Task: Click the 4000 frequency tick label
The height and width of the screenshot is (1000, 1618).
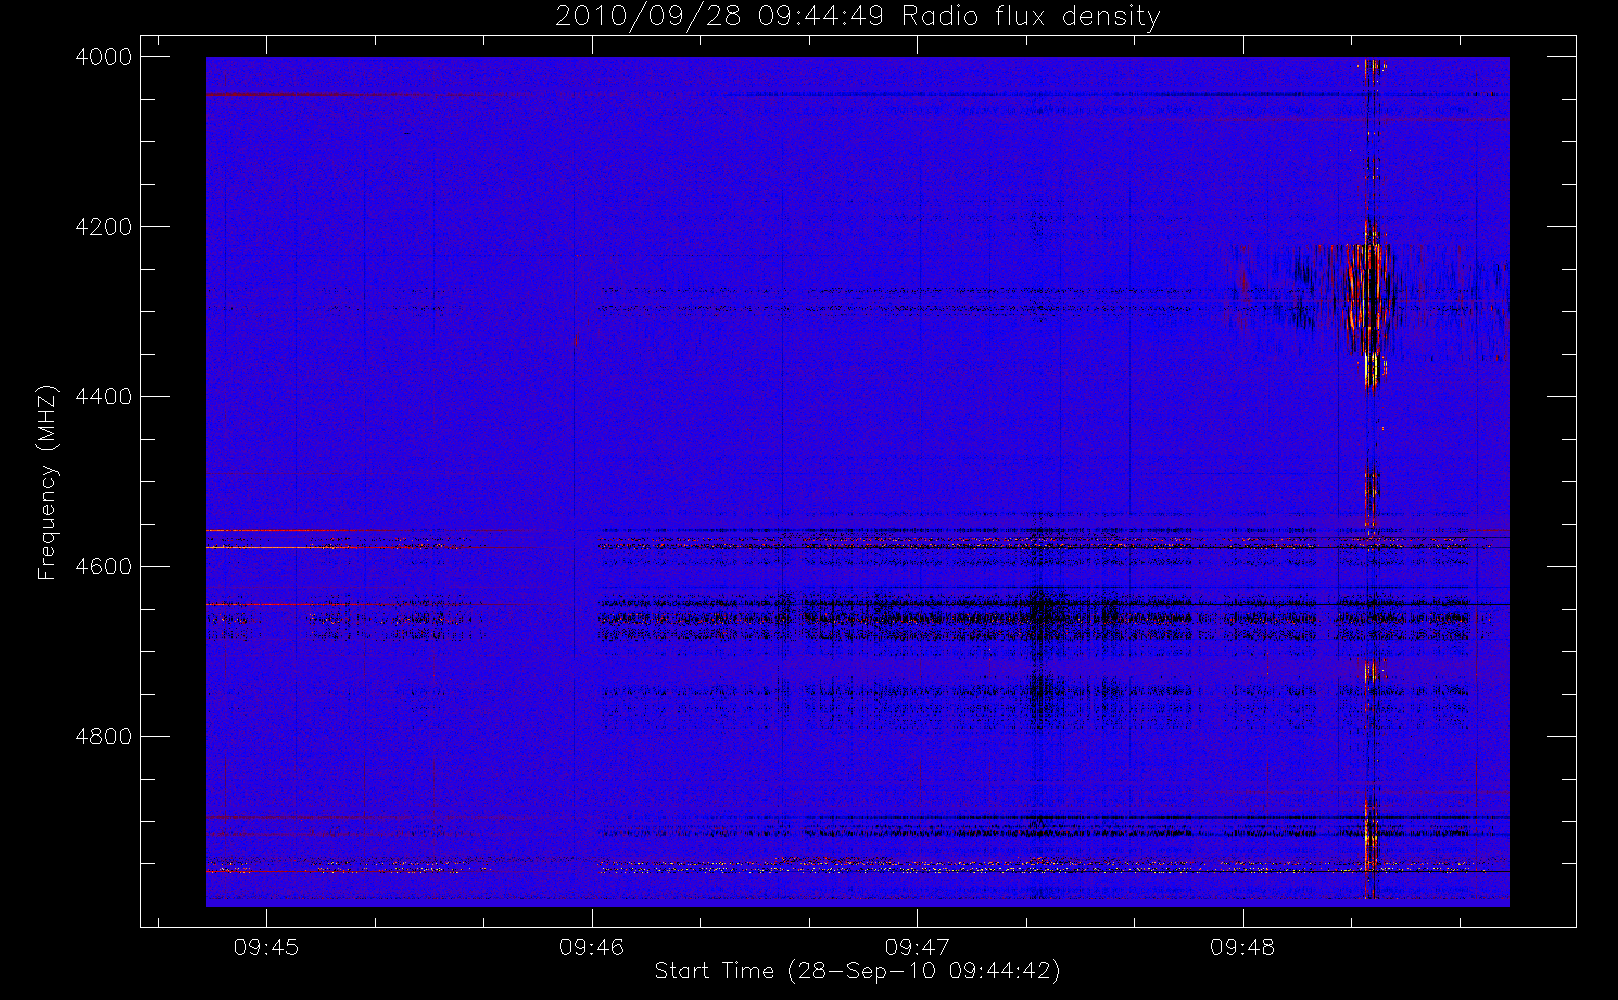Action: pyautogui.click(x=104, y=57)
